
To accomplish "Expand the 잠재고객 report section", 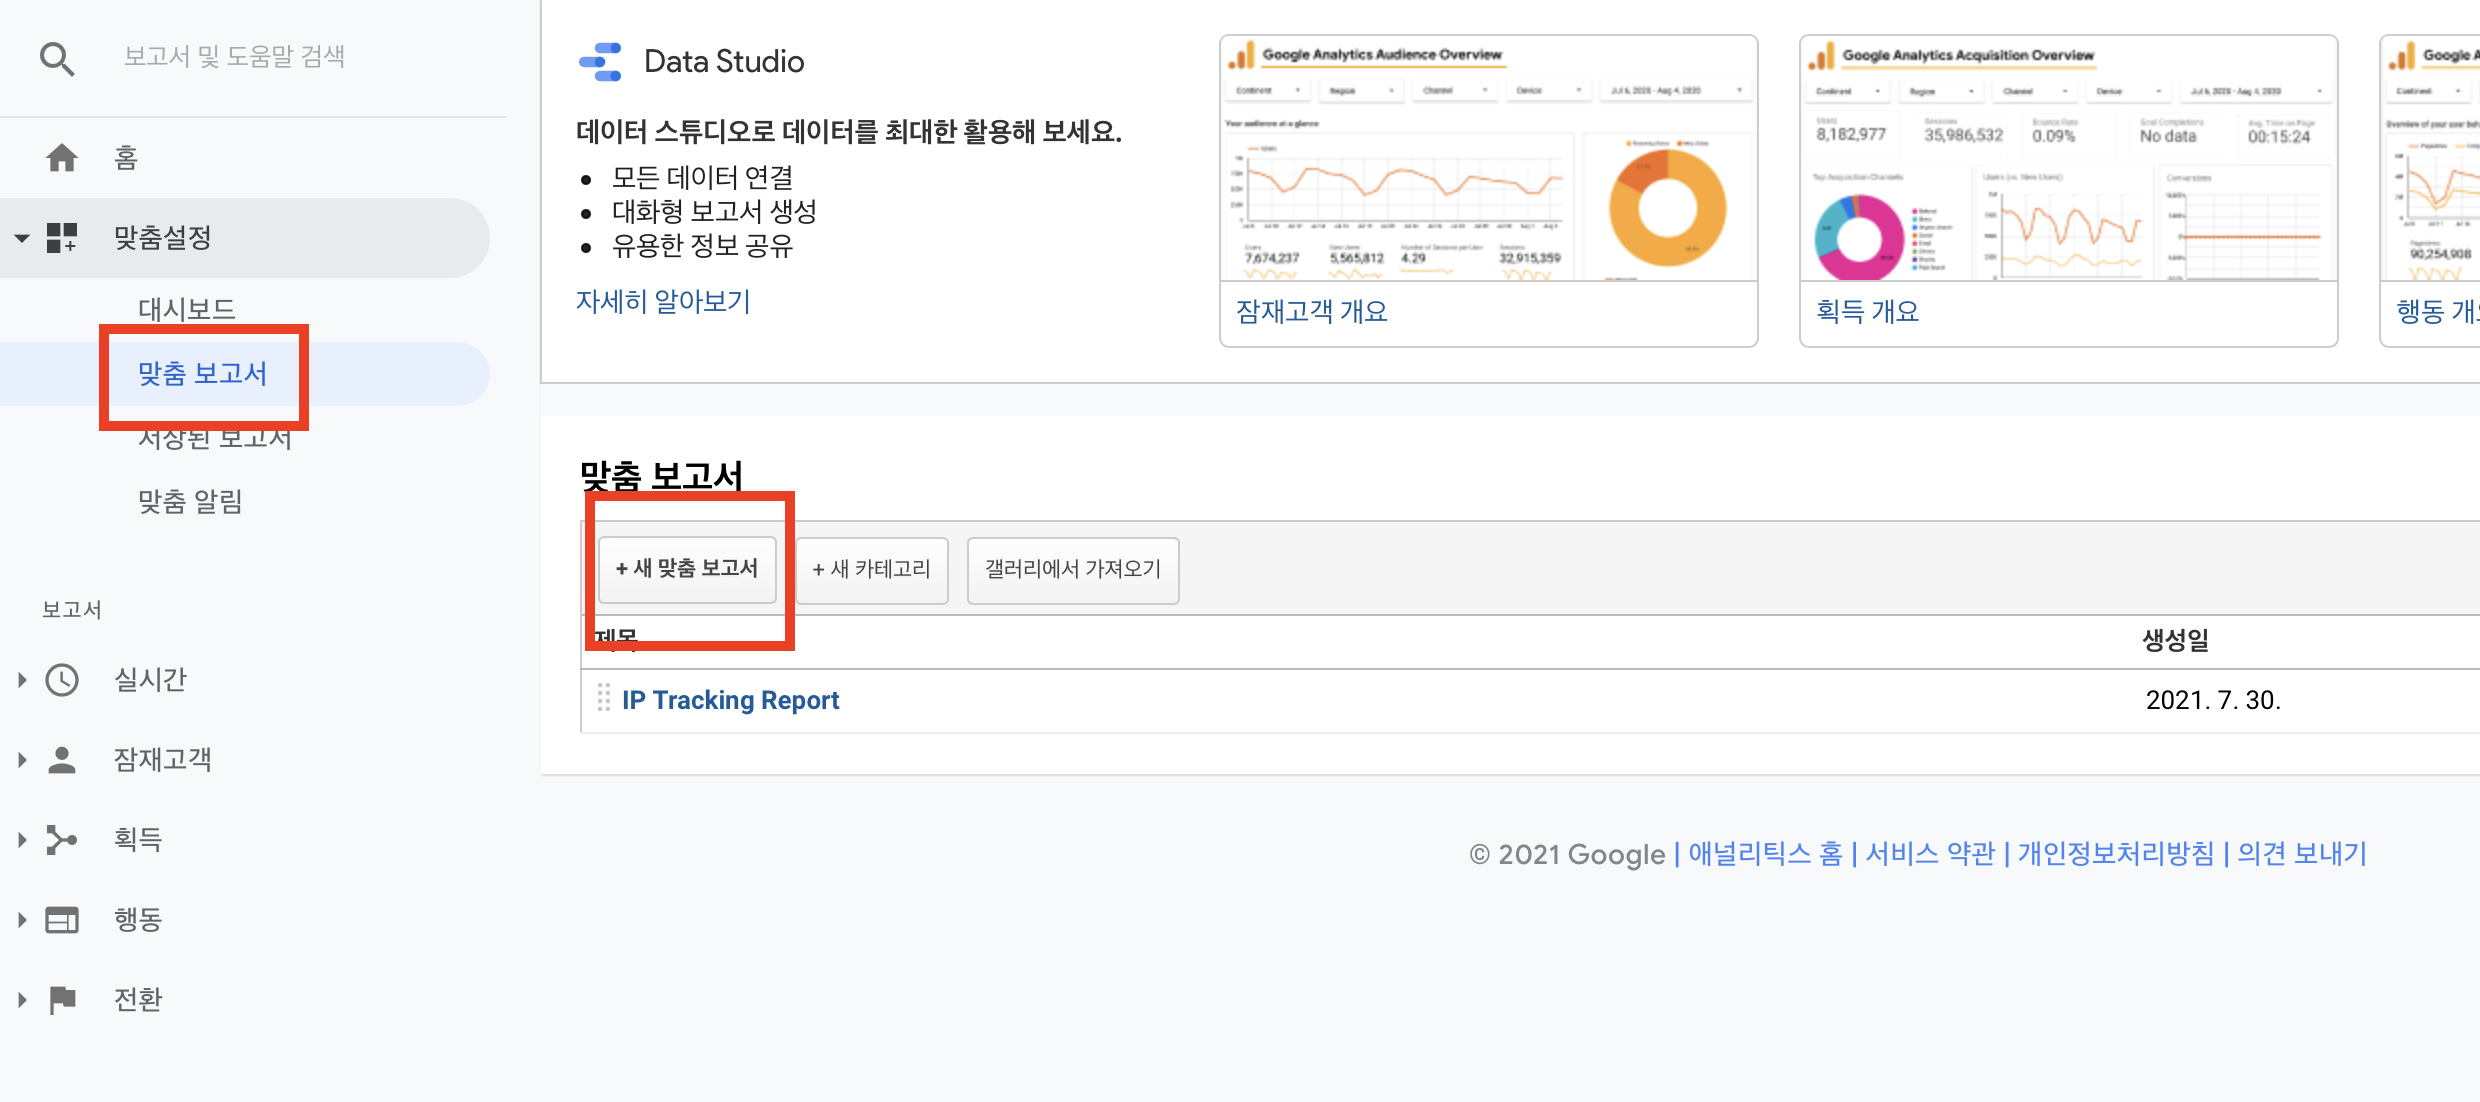I will [x=20, y=759].
